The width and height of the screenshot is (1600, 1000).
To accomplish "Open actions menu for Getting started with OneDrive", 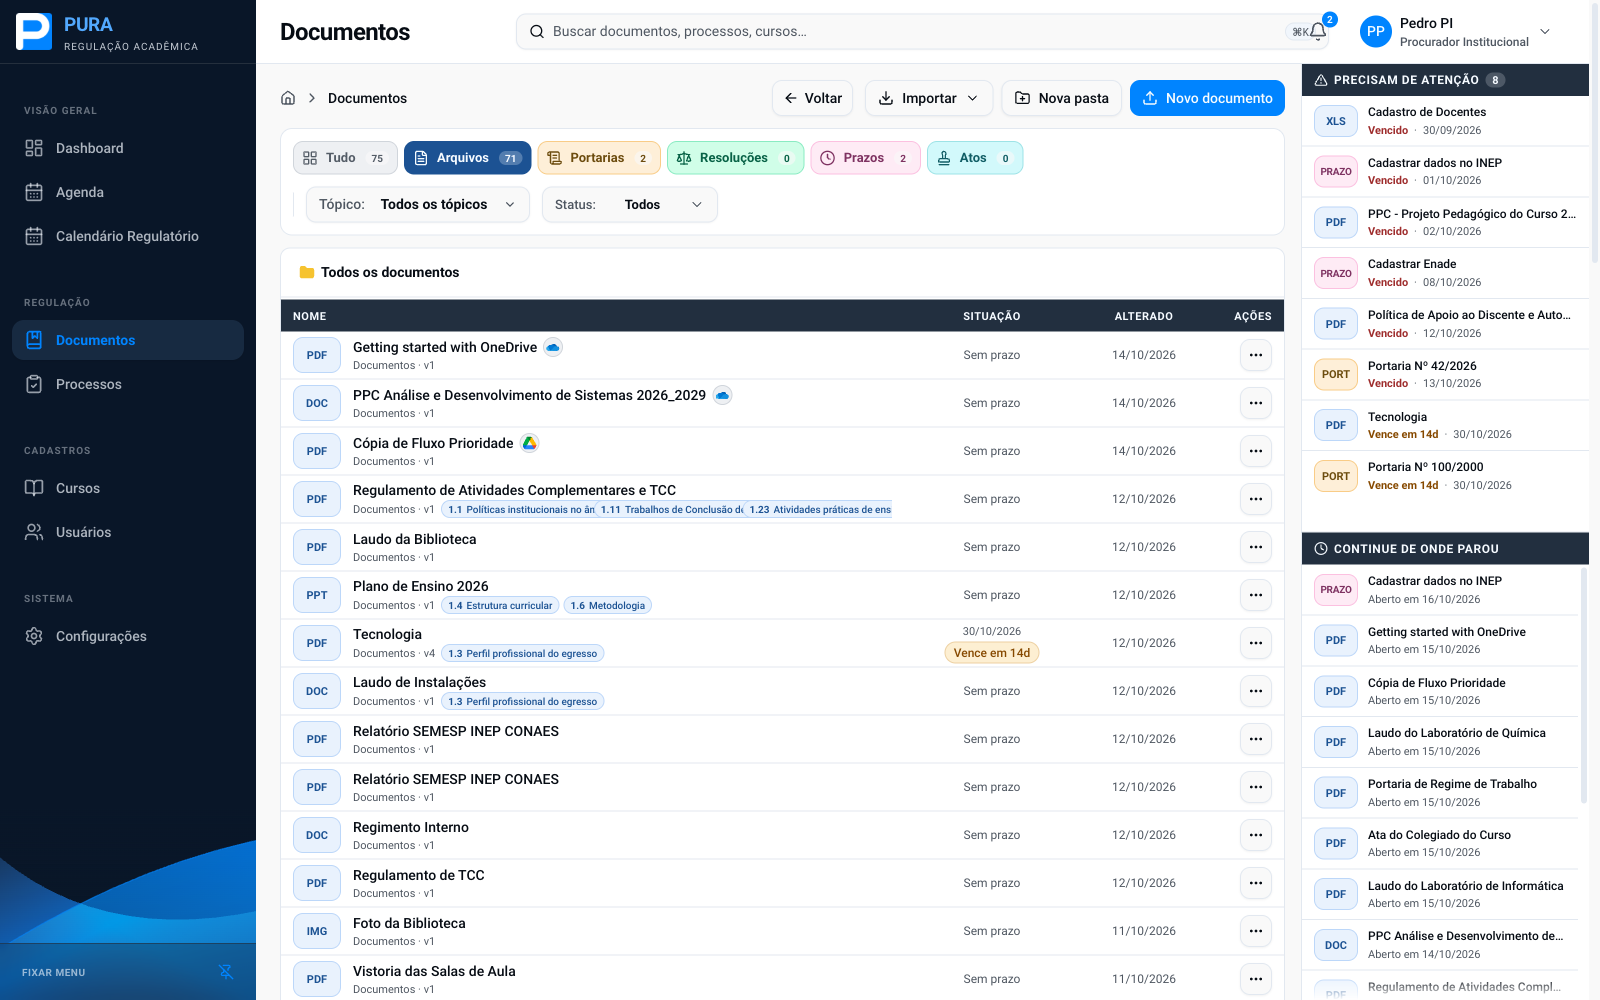I will 1256,355.
